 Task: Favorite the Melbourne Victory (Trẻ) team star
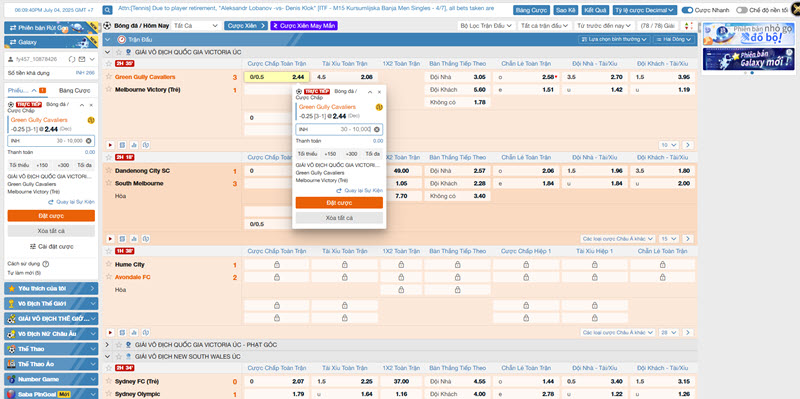point(108,89)
